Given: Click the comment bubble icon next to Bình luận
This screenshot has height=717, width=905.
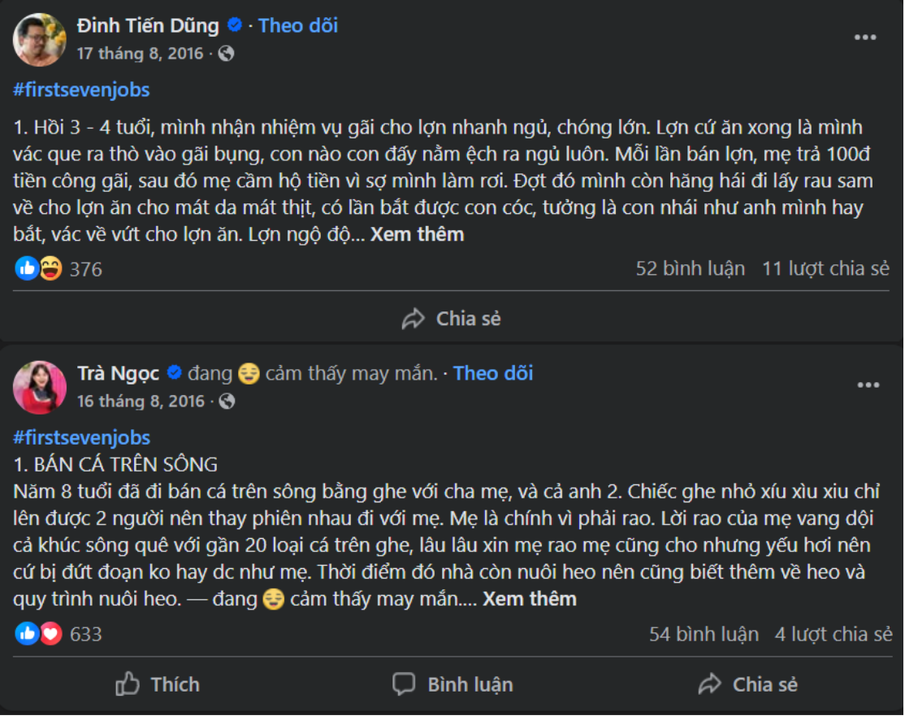Looking at the screenshot, I should tap(404, 685).
